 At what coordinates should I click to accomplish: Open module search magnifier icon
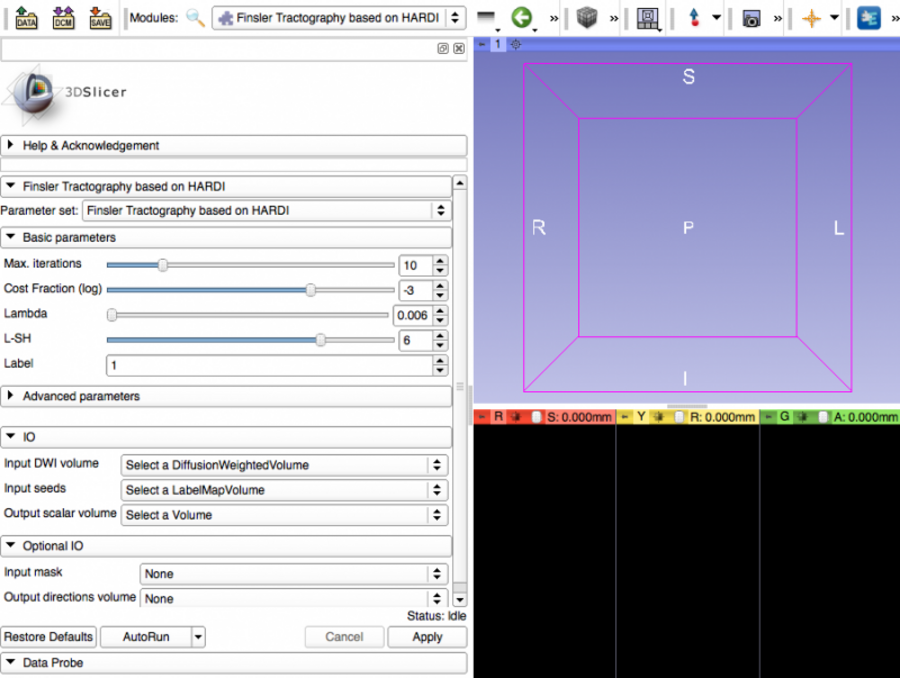[x=196, y=18]
